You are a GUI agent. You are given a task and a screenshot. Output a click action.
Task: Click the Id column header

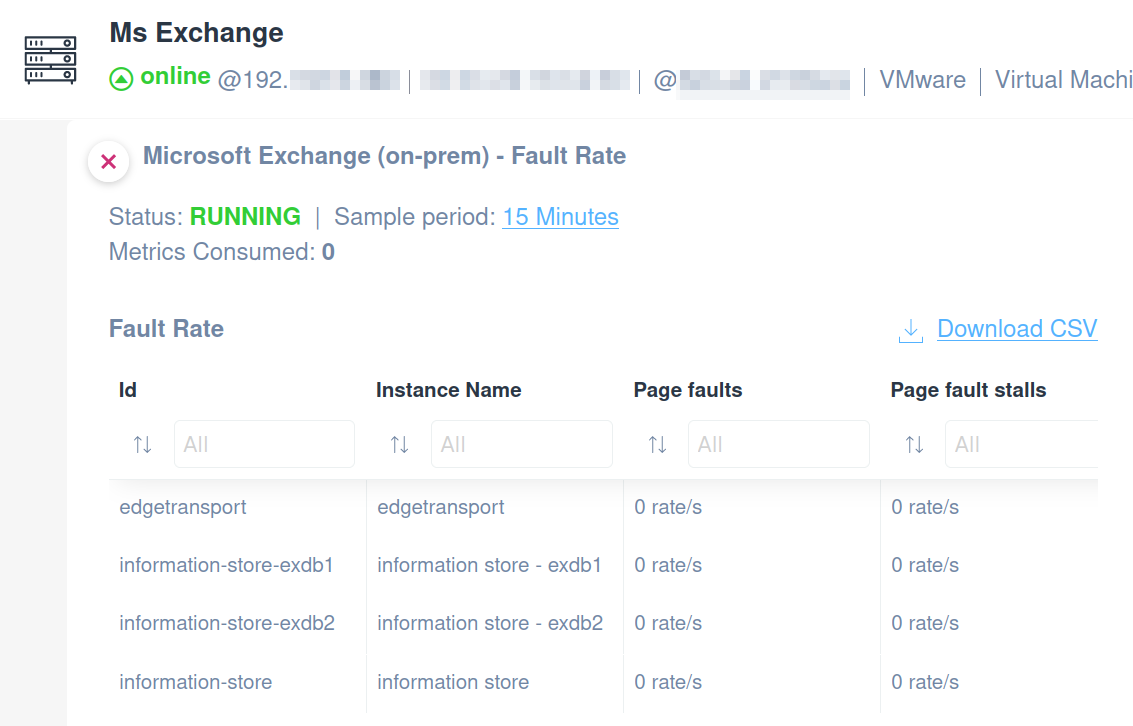128,390
